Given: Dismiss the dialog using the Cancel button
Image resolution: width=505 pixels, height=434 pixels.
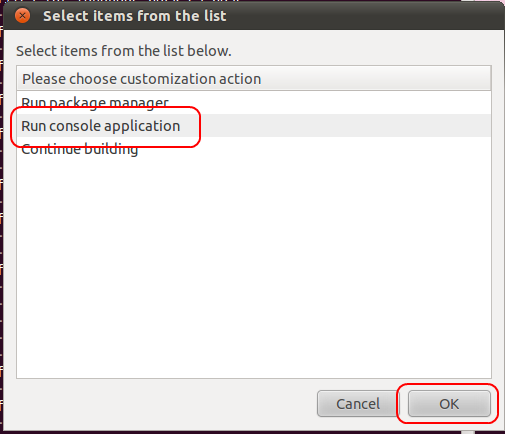Looking at the screenshot, I should pyautogui.click(x=358, y=404).
